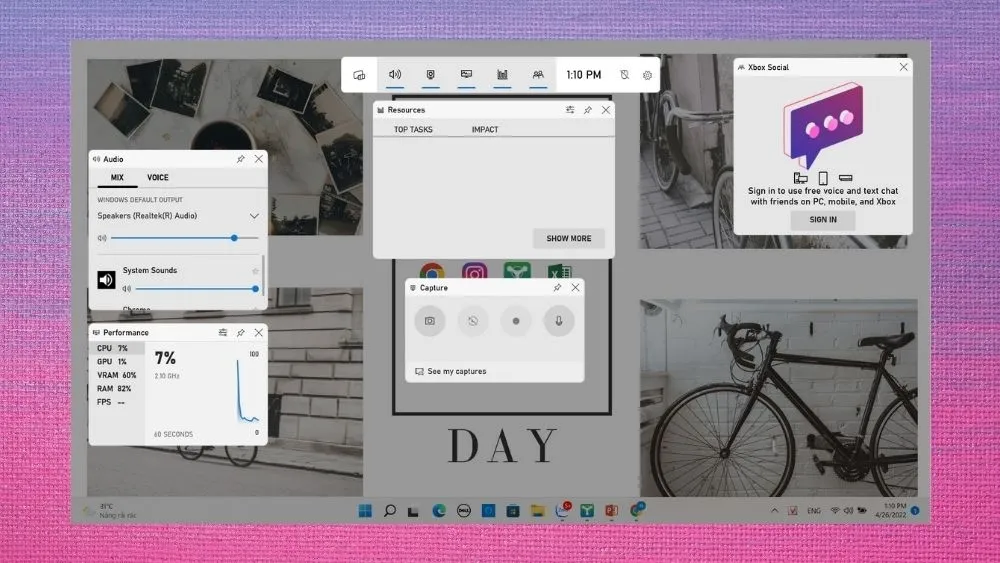
Task: Toggle the Xbox Social widget in toolbar
Action: click(538, 75)
